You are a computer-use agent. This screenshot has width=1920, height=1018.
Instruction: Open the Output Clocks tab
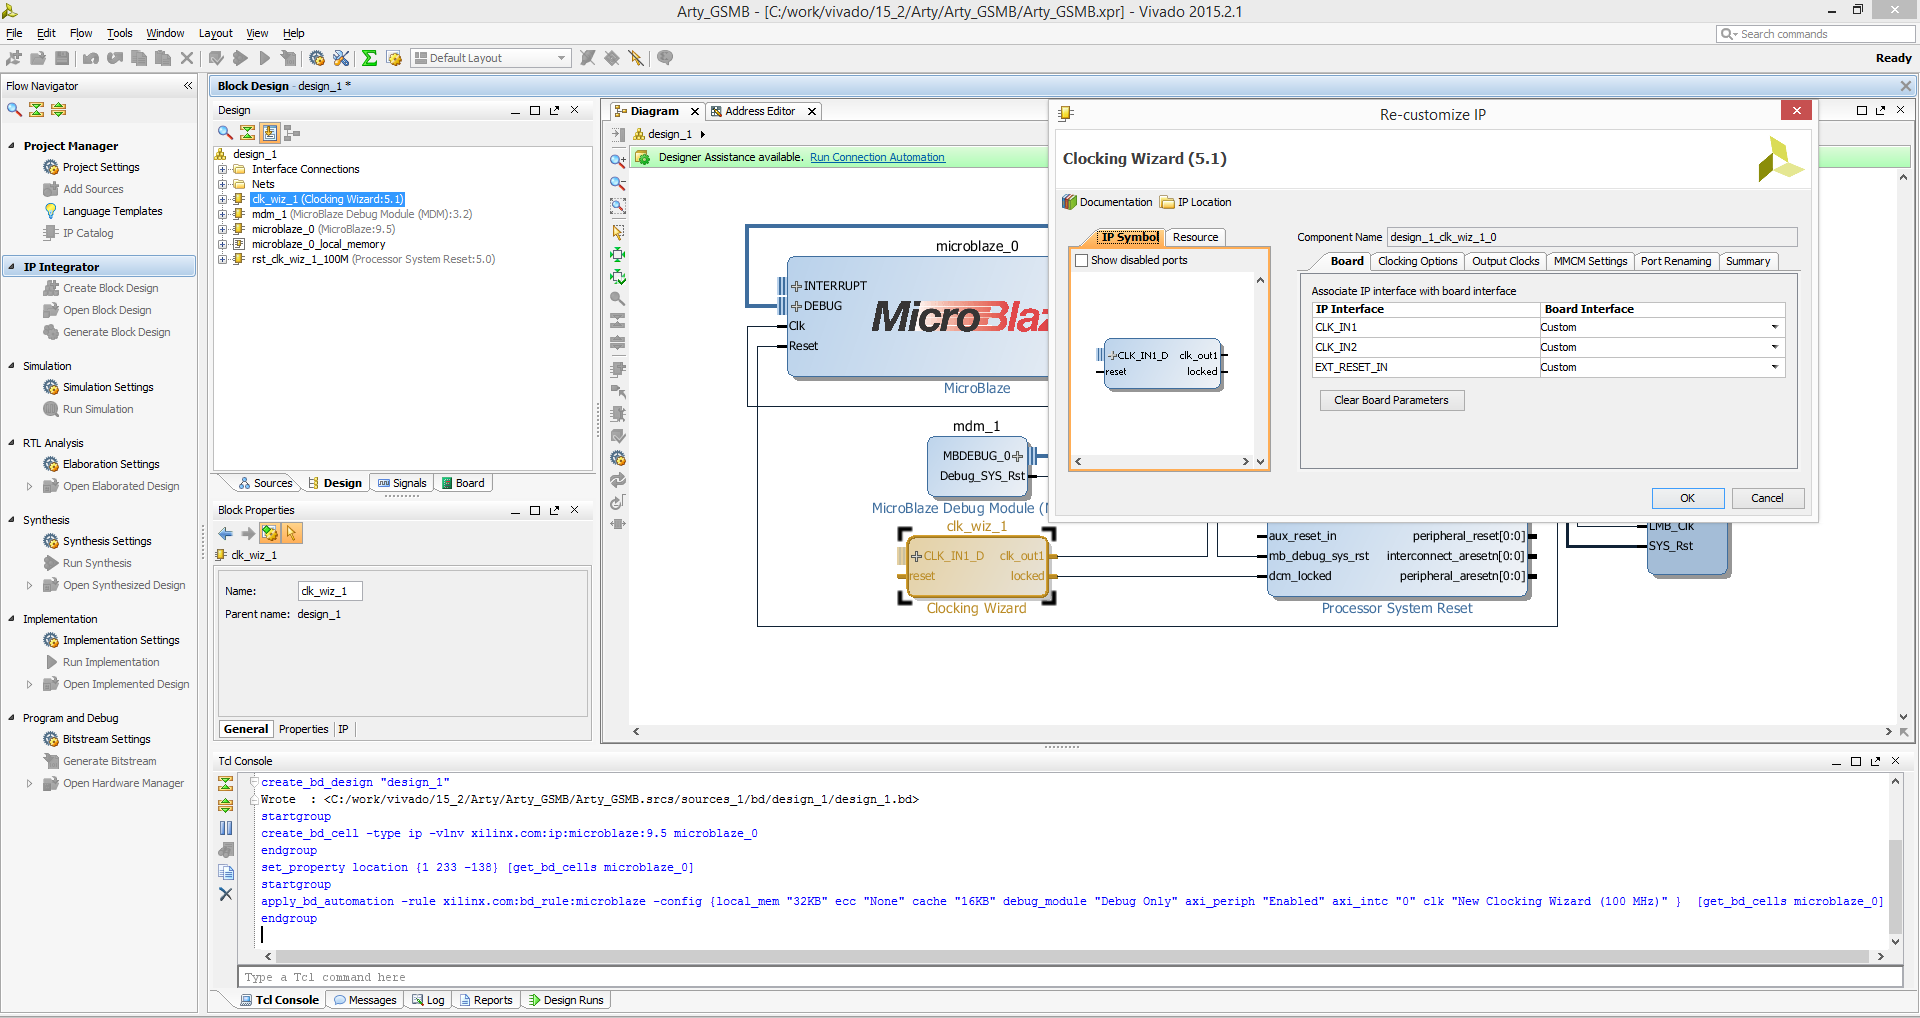(x=1505, y=261)
